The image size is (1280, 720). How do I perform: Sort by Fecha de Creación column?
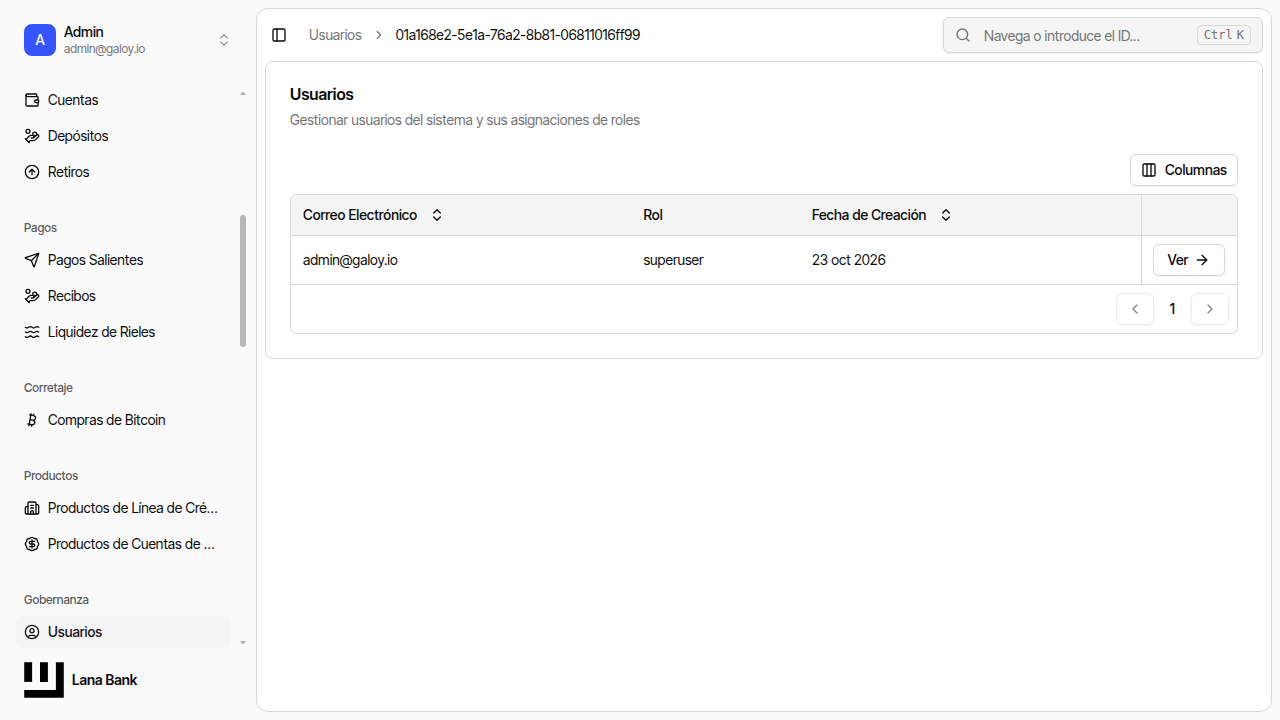[882, 215]
